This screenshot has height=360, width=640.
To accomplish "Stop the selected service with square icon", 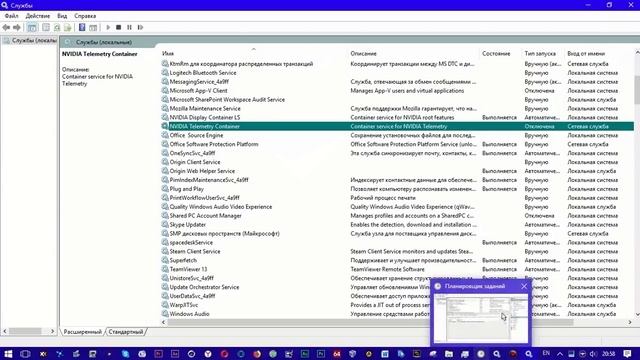I will [x=119, y=27].
